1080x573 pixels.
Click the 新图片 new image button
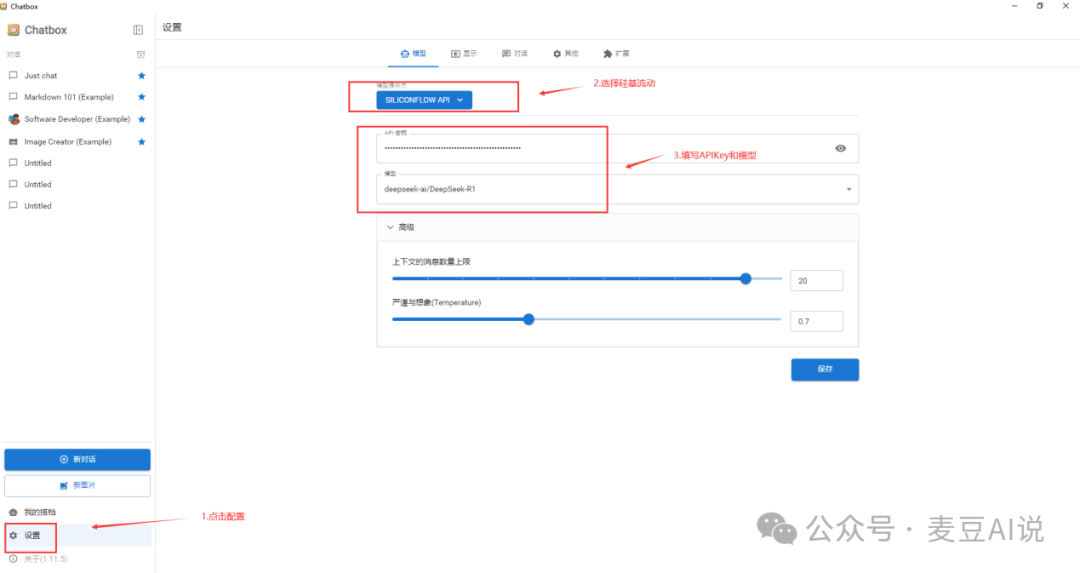(x=77, y=486)
